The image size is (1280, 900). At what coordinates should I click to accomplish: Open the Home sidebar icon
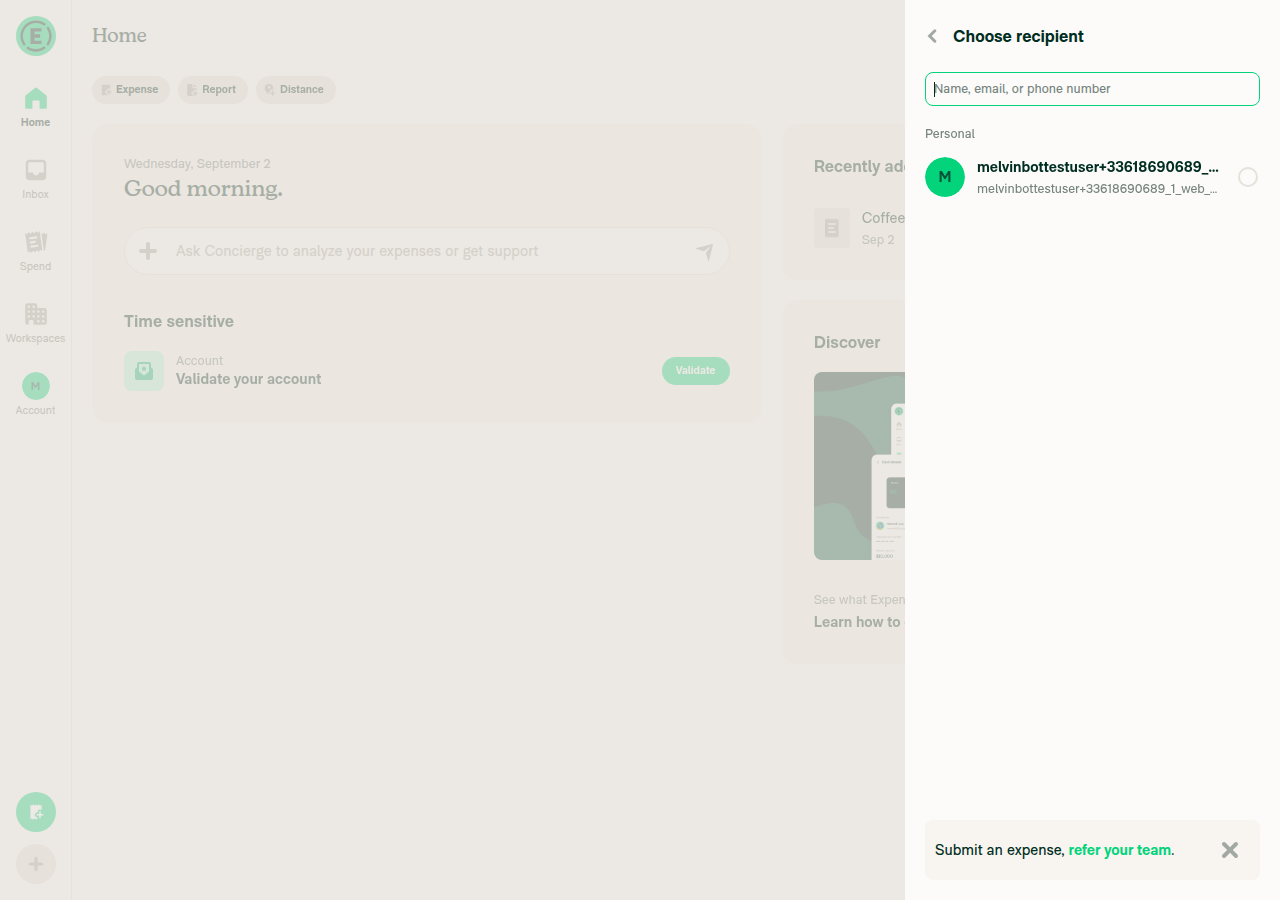point(36,107)
